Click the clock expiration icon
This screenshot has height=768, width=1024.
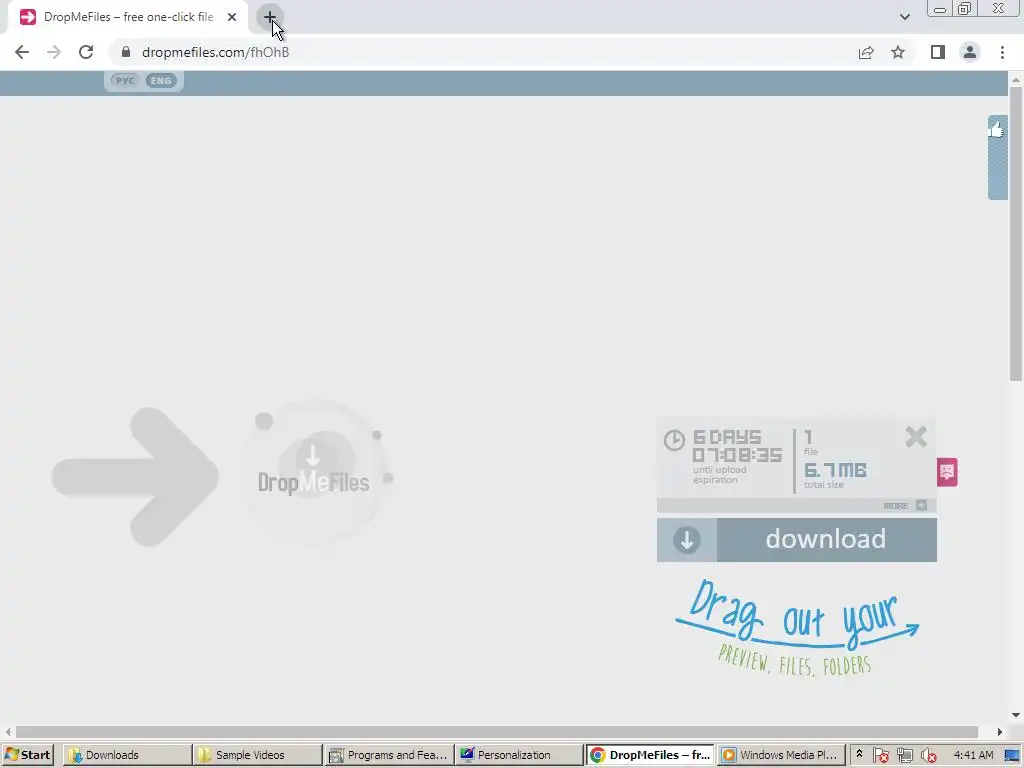(x=674, y=440)
